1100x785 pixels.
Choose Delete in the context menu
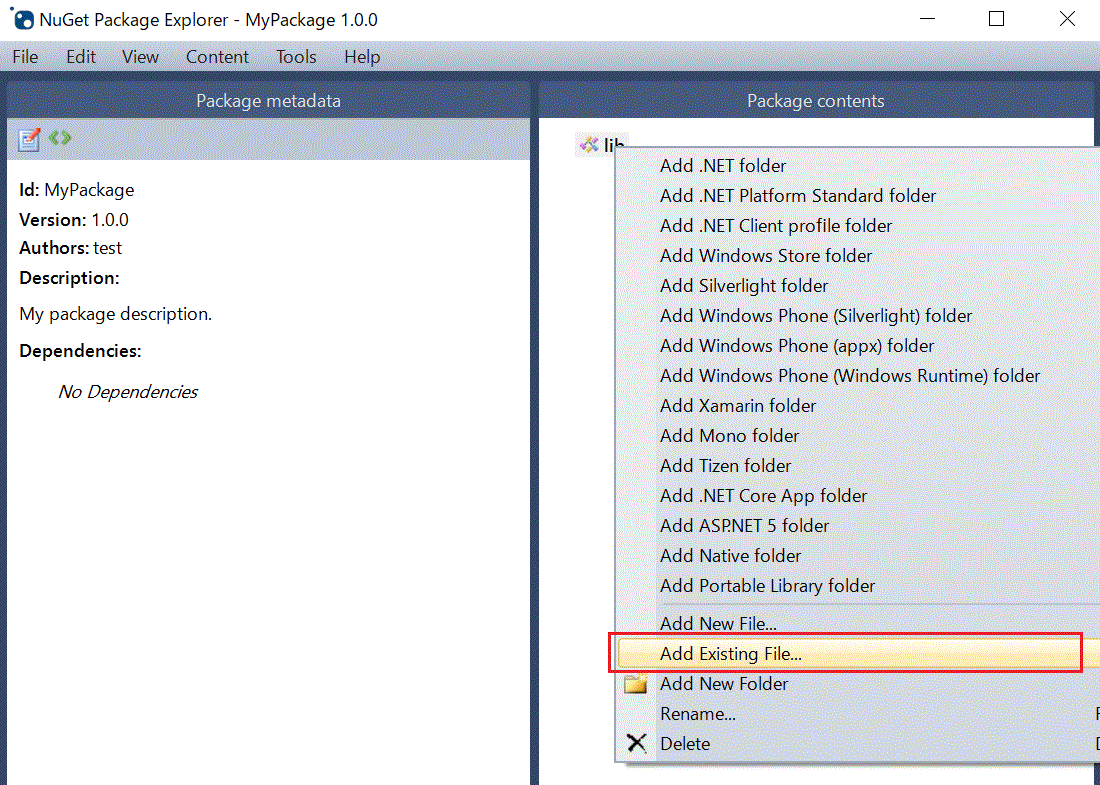pyautogui.click(x=857, y=744)
